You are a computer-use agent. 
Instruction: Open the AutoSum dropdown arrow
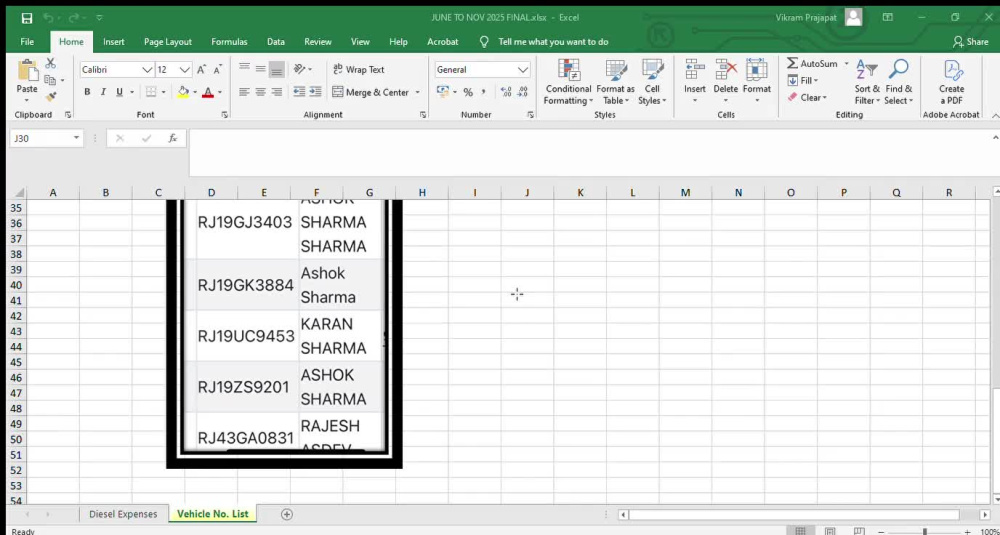846,64
